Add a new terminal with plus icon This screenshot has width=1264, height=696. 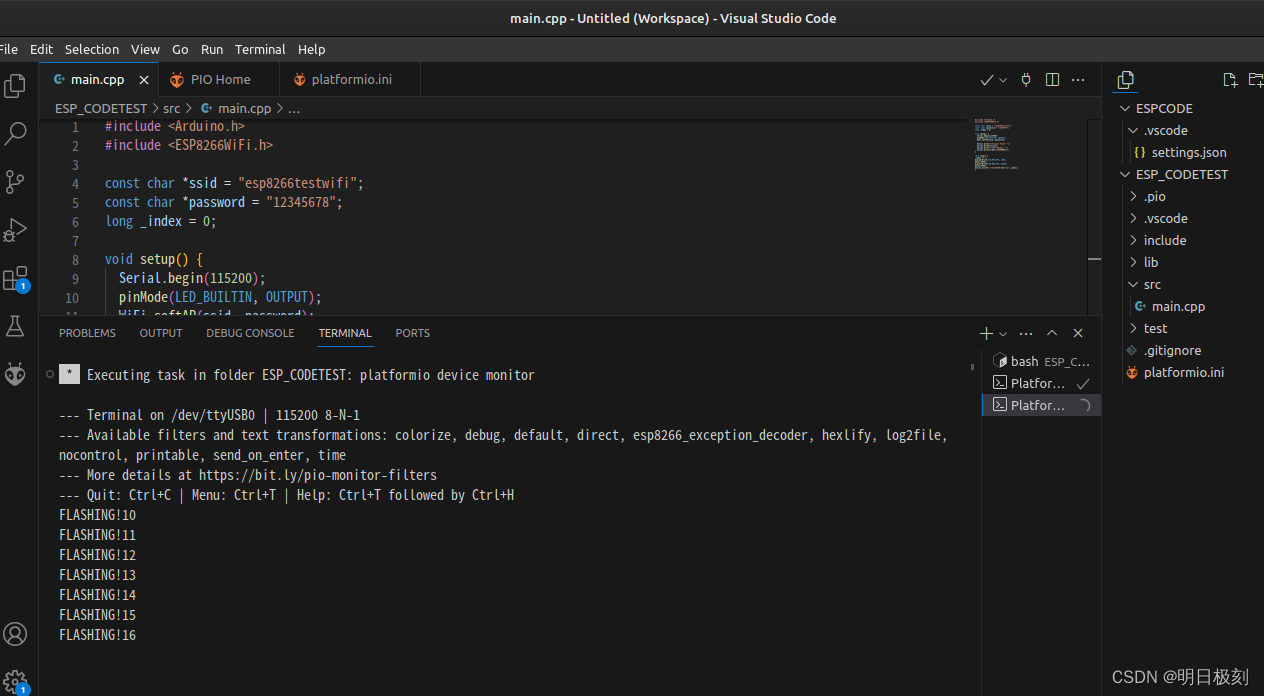[x=986, y=333]
